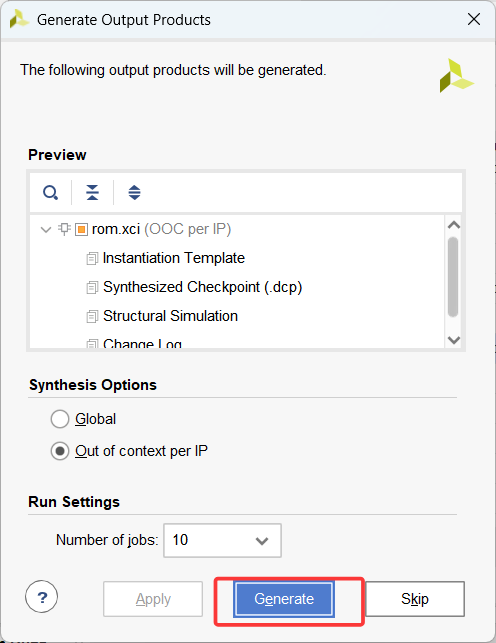Select the Change Log tree item
496x643 pixels.
coord(142,344)
